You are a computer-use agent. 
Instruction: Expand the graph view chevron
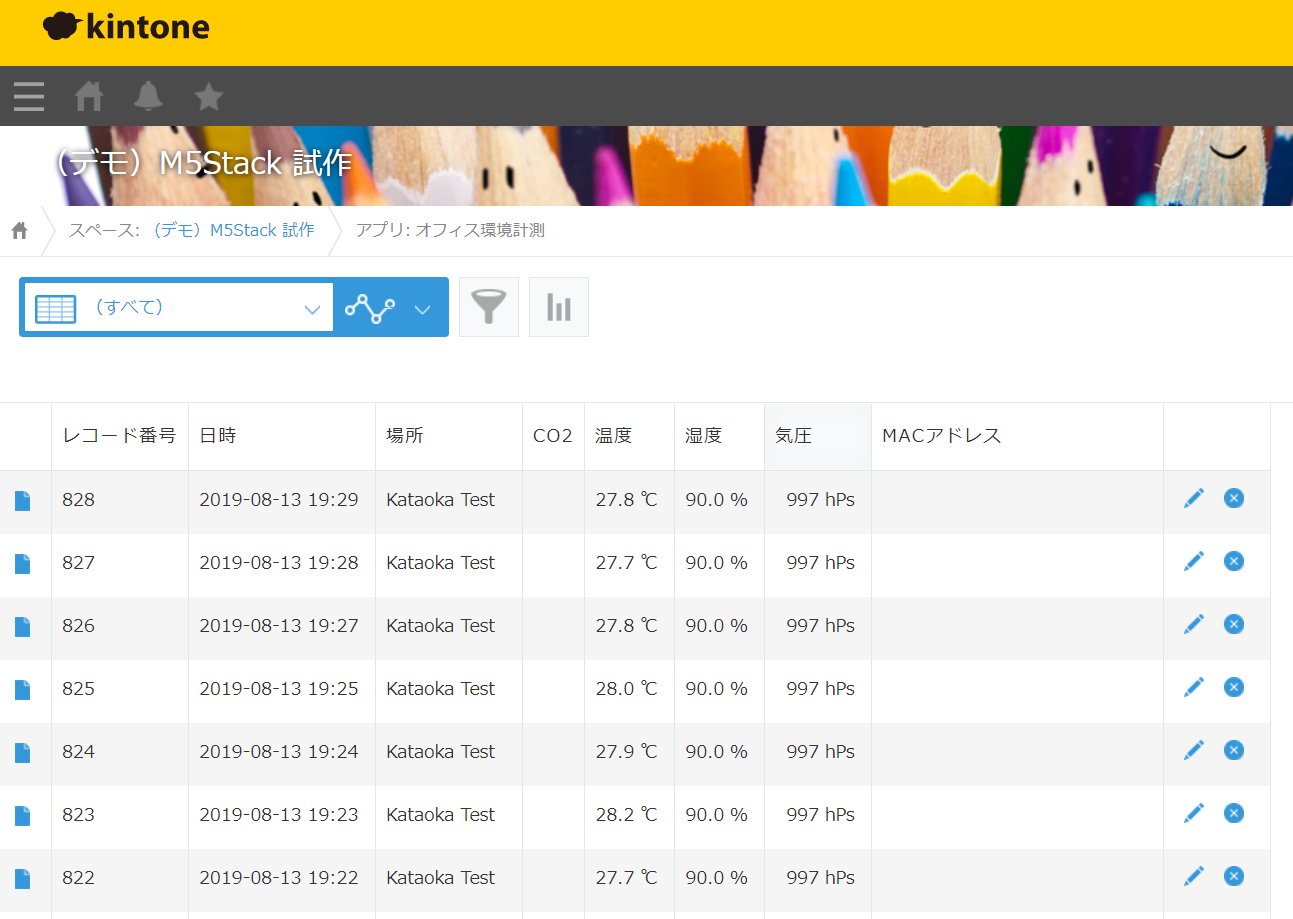[422, 310]
